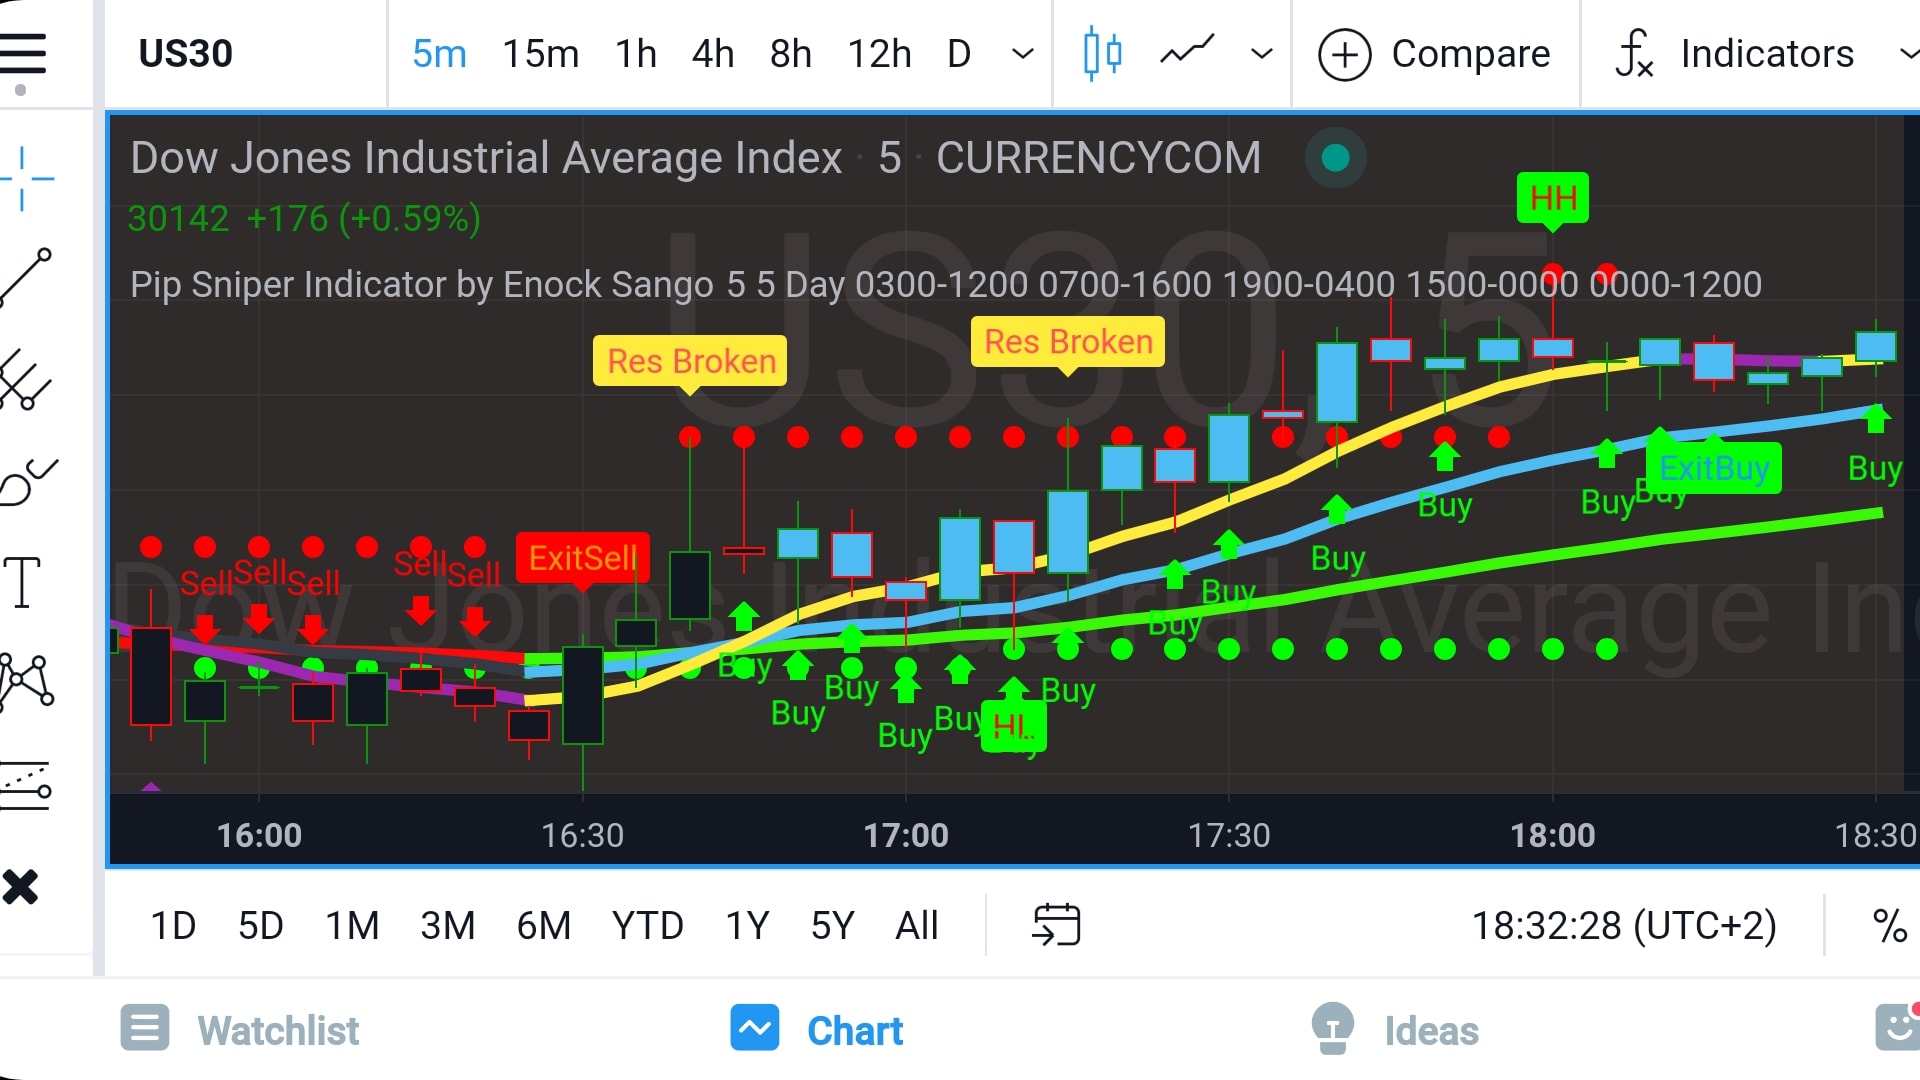This screenshot has height=1080, width=1920.
Task: Select the XABCD pattern tool
Action: pyautogui.click(x=25, y=683)
